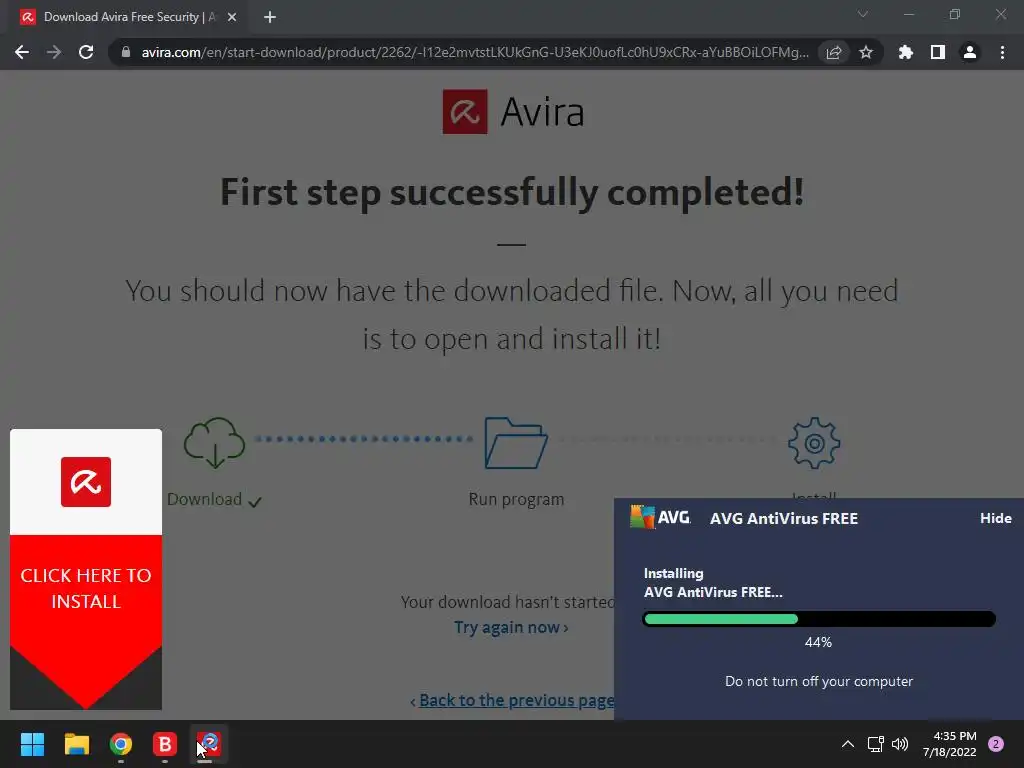Open the Windows Start menu
This screenshot has height=768, width=1024.
[x=32, y=744]
